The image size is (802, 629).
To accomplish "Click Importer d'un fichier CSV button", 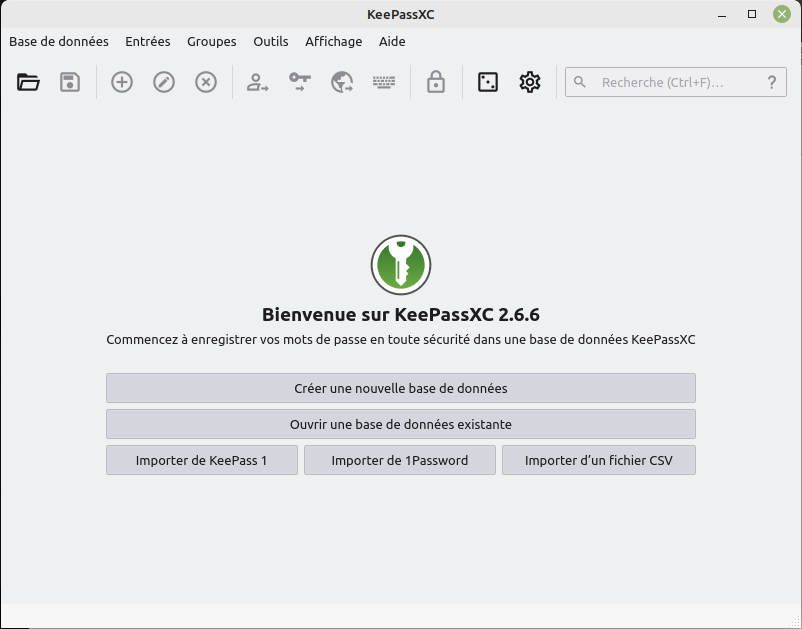I will (x=599, y=460).
